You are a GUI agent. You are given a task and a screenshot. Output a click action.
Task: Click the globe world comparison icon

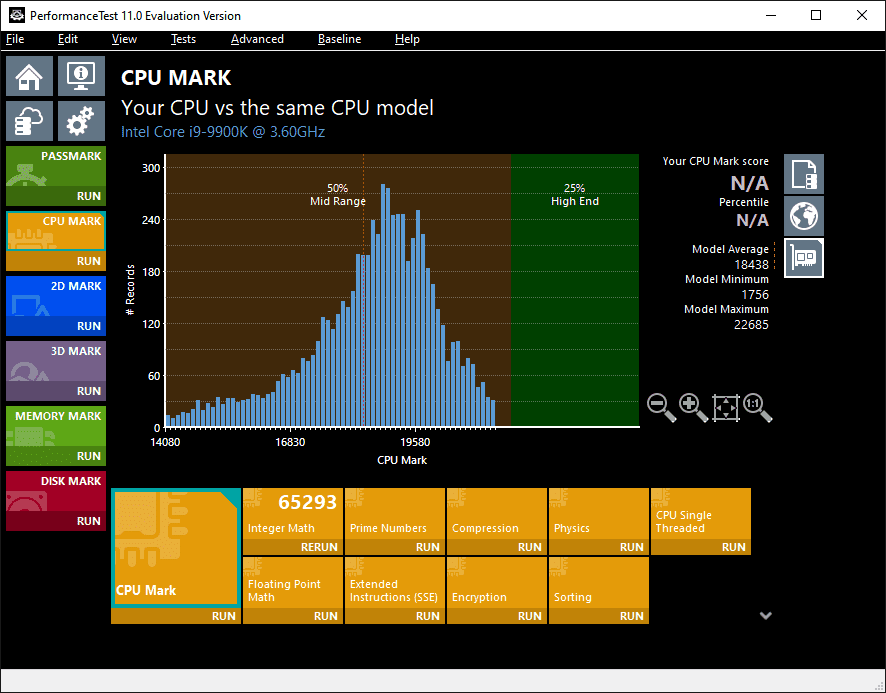(804, 216)
